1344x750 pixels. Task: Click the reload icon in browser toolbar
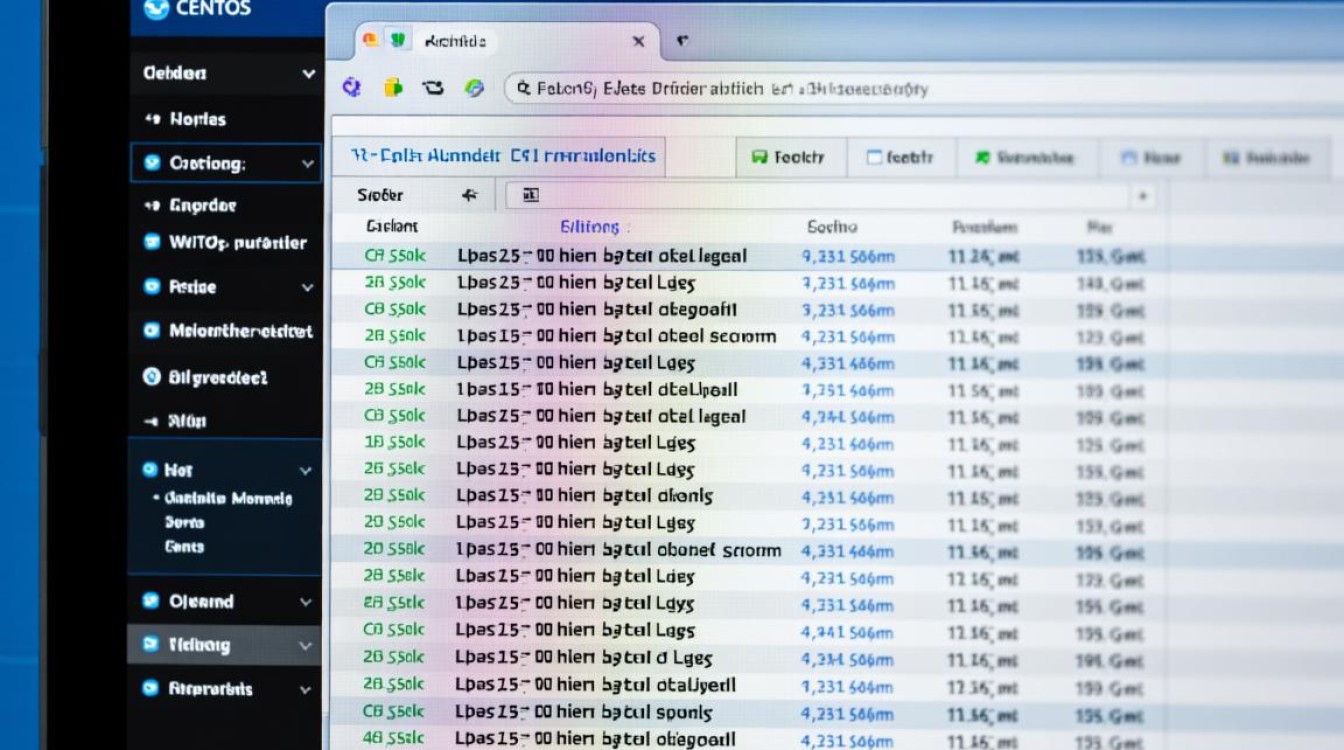point(433,88)
